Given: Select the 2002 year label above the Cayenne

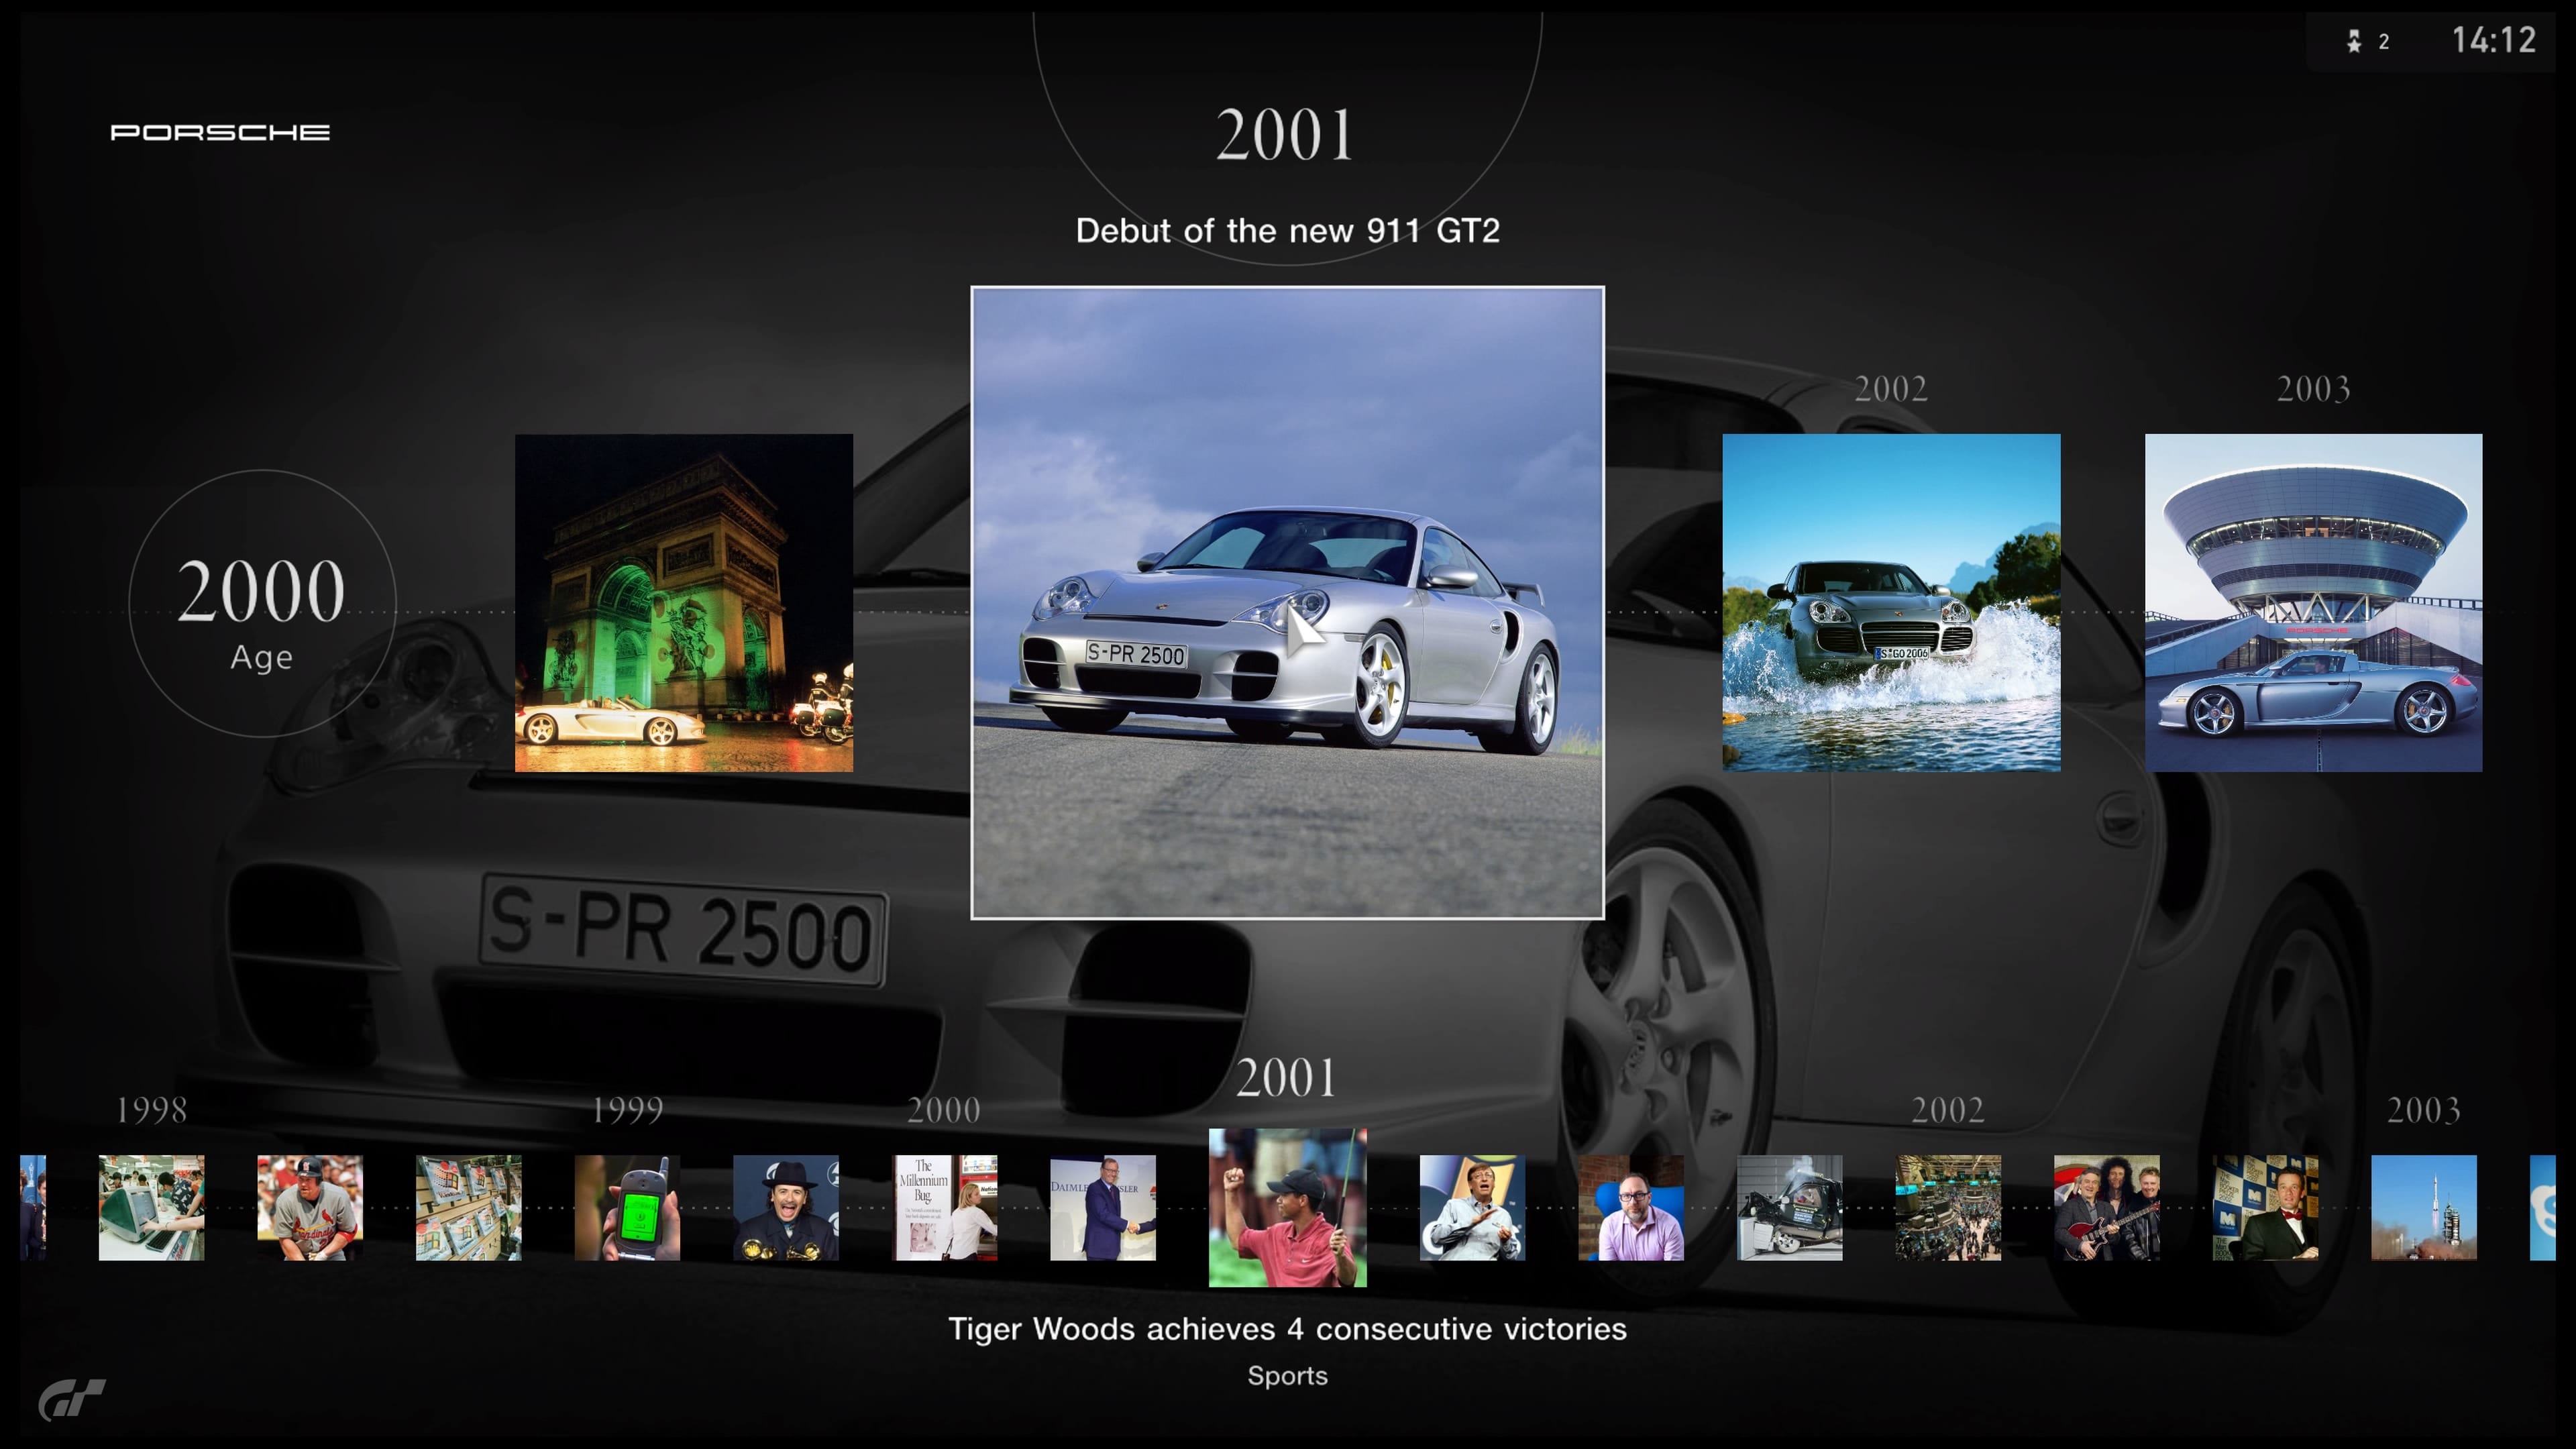Looking at the screenshot, I should (x=1891, y=389).
